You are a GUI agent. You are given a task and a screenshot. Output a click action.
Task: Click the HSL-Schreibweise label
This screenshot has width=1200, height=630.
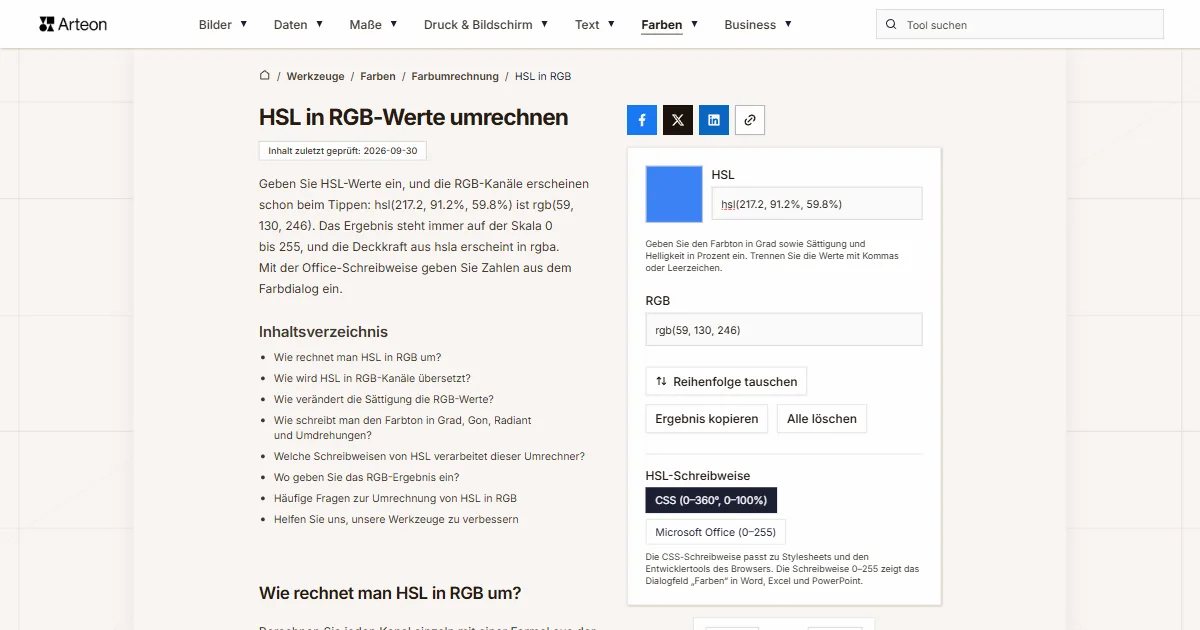(698, 476)
